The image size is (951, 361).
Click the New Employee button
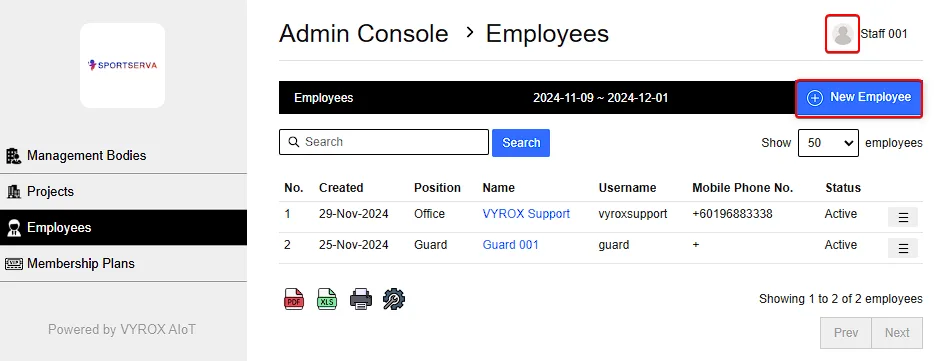pos(859,98)
